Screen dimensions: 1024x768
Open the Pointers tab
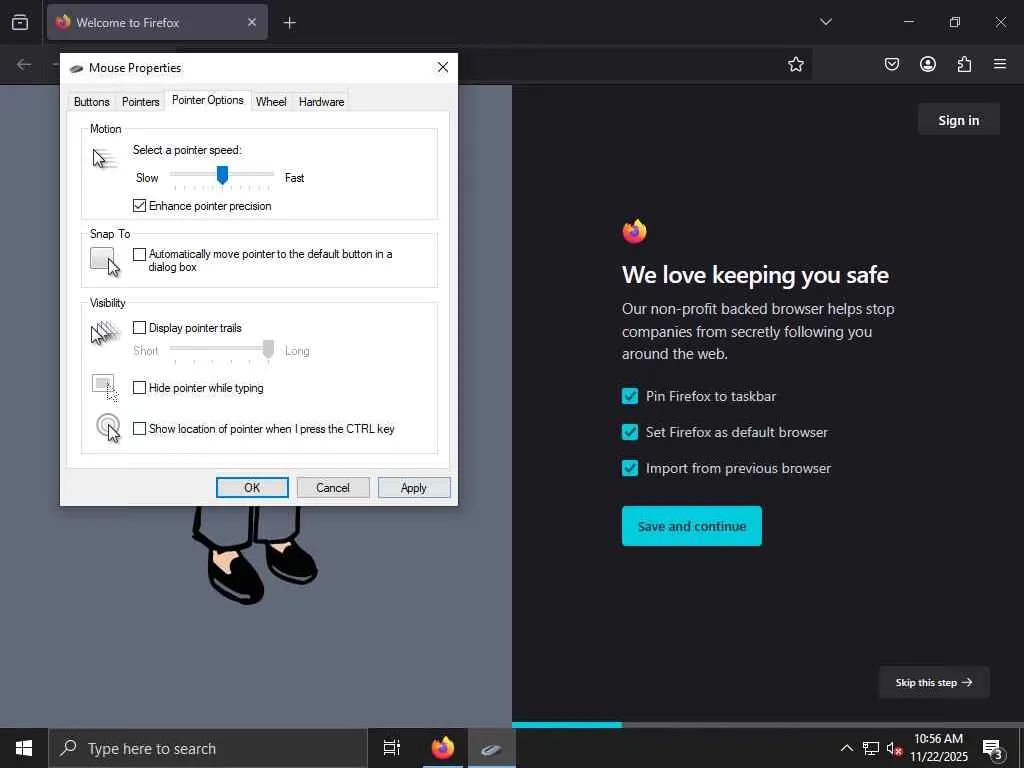coord(140,102)
